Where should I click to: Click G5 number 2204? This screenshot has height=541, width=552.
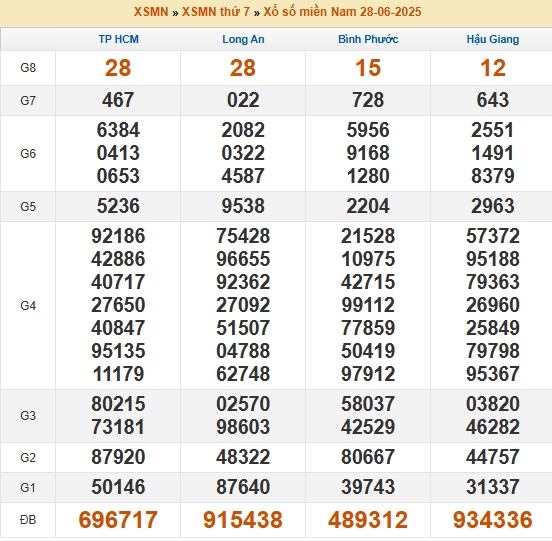(x=368, y=206)
